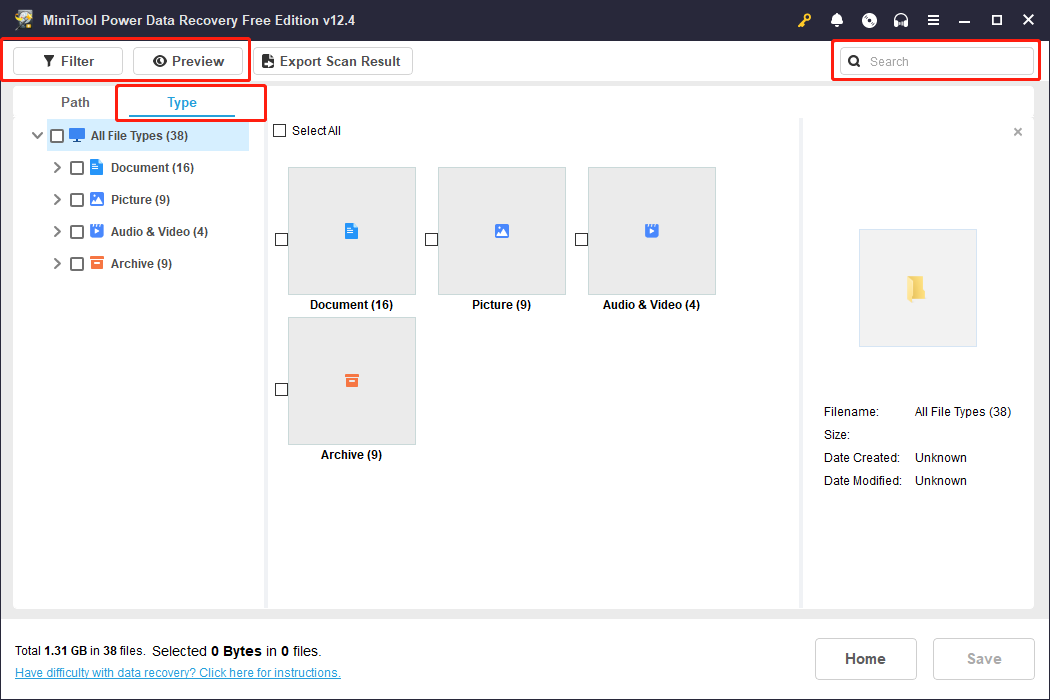Check the Picture (9) tree checkbox
1050x700 pixels.
coord(77,200)
